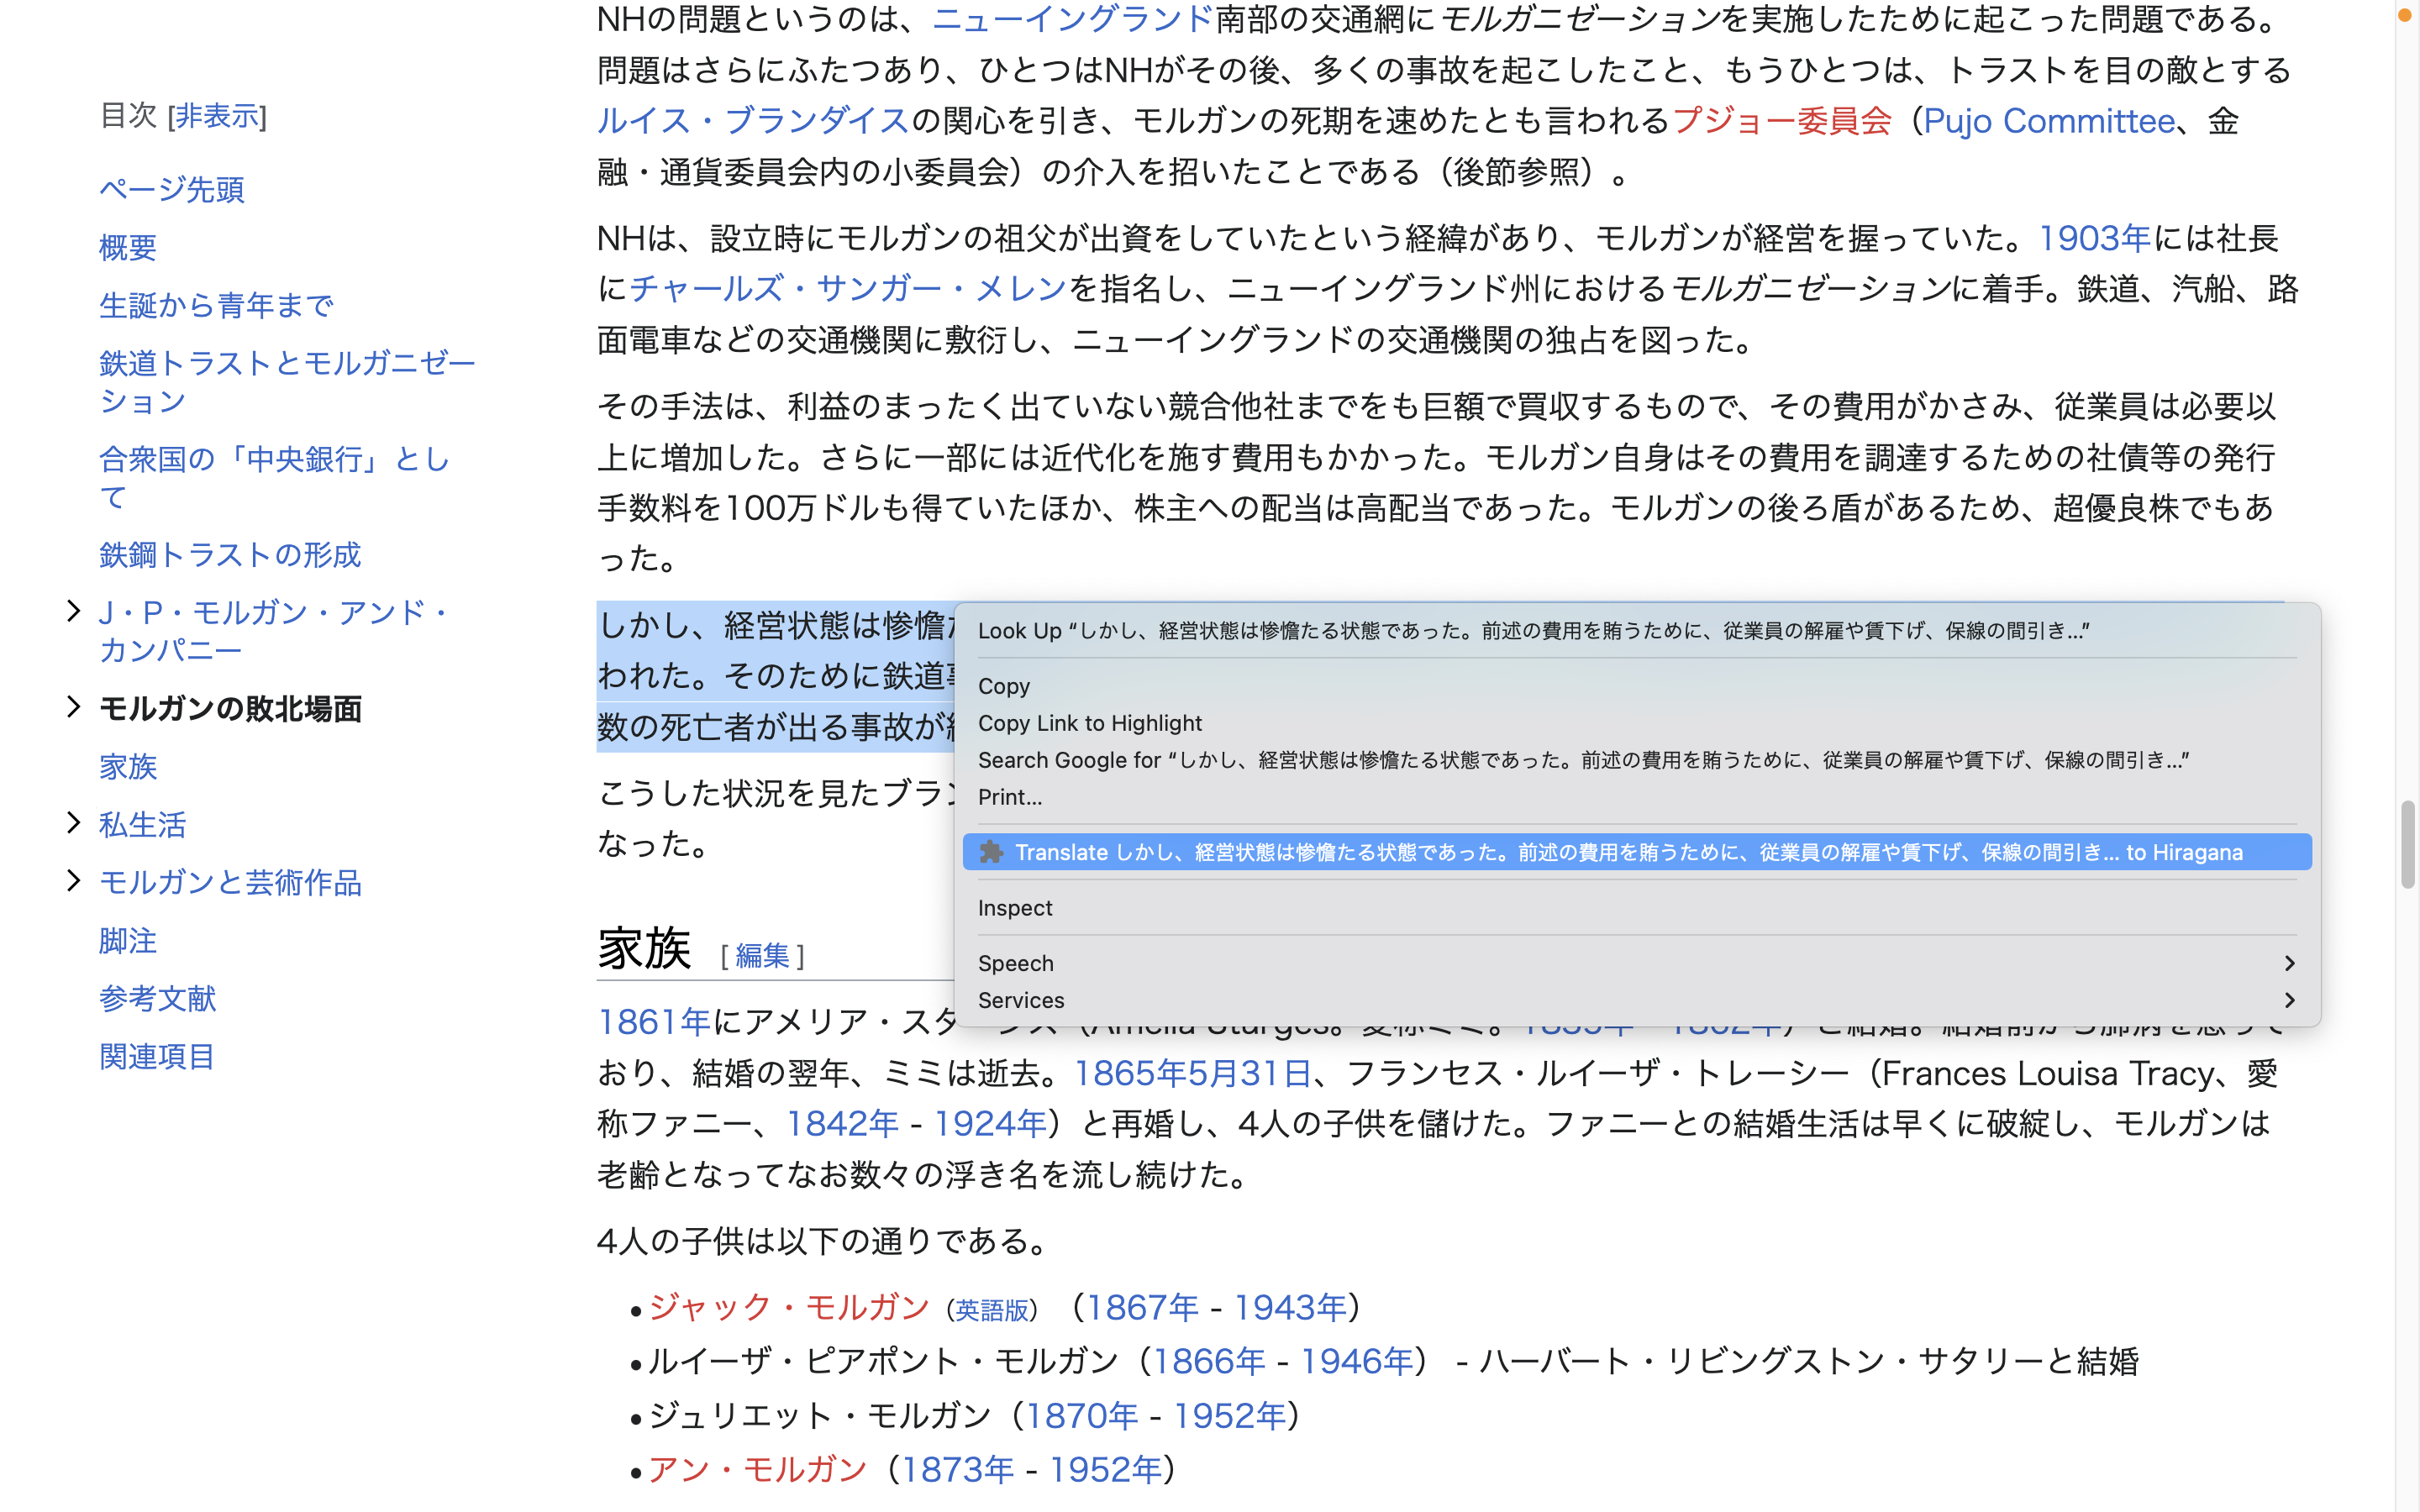Hide the table of contents via 非表示
Viewport: 2420px width, 1512px height.
pyautogui.click(x=216, y=116)
